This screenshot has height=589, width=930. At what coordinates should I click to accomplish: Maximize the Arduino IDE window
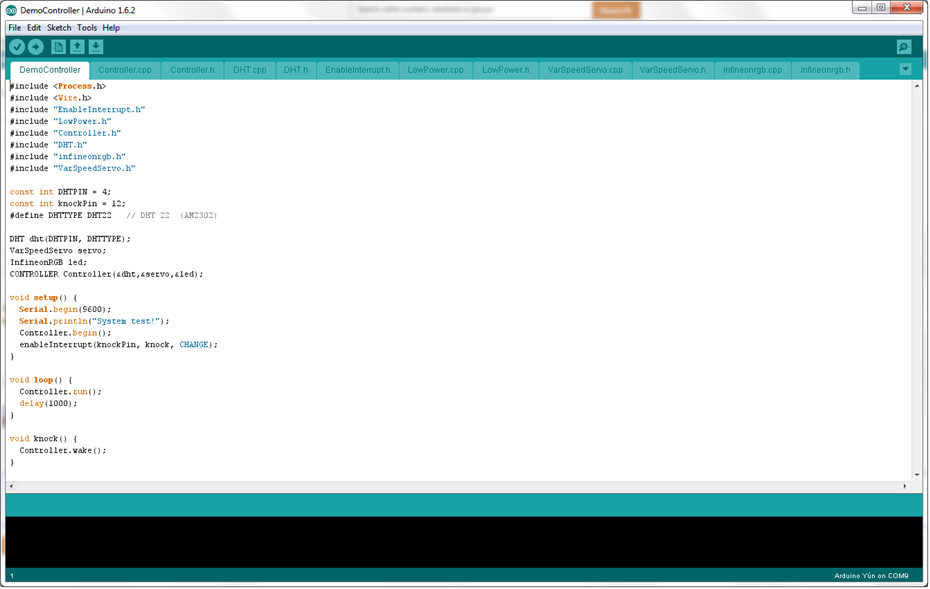point(881,8)
